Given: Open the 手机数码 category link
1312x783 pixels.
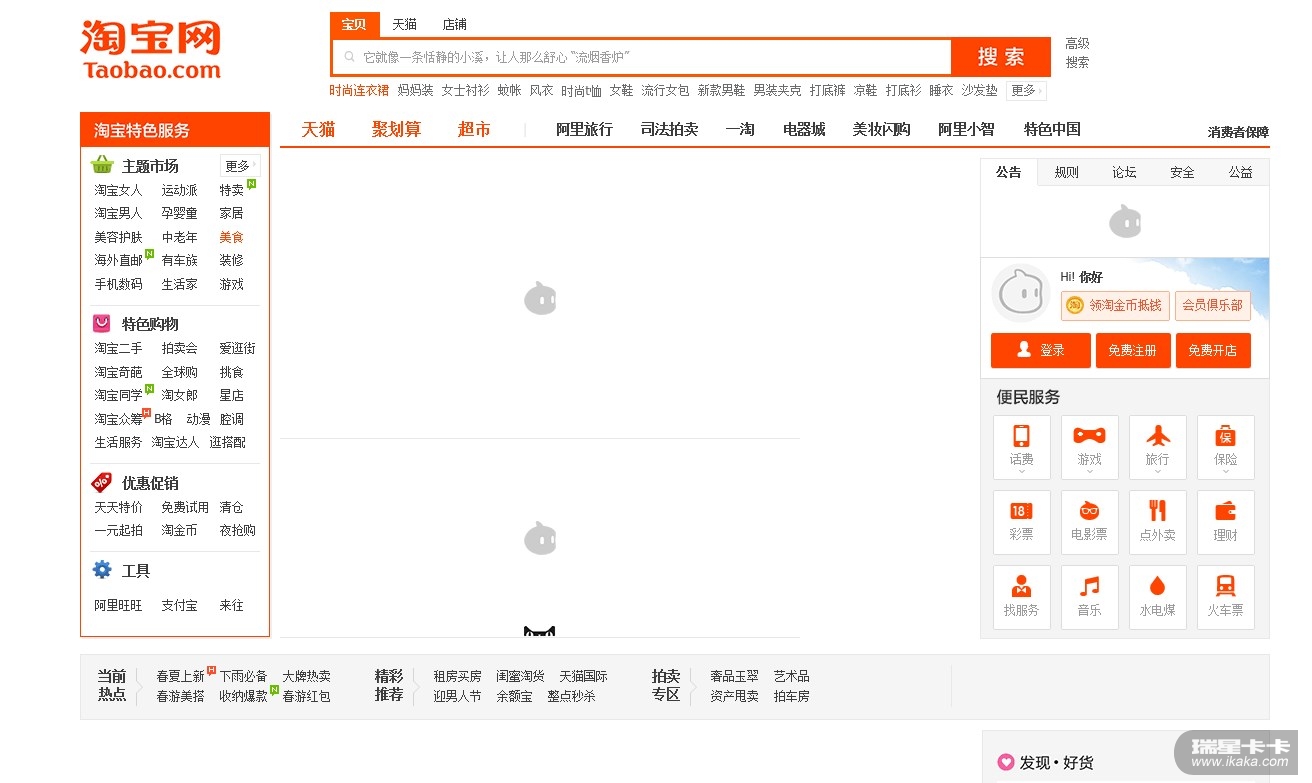Looking at the screenshot, I should (x=119, y=284).
